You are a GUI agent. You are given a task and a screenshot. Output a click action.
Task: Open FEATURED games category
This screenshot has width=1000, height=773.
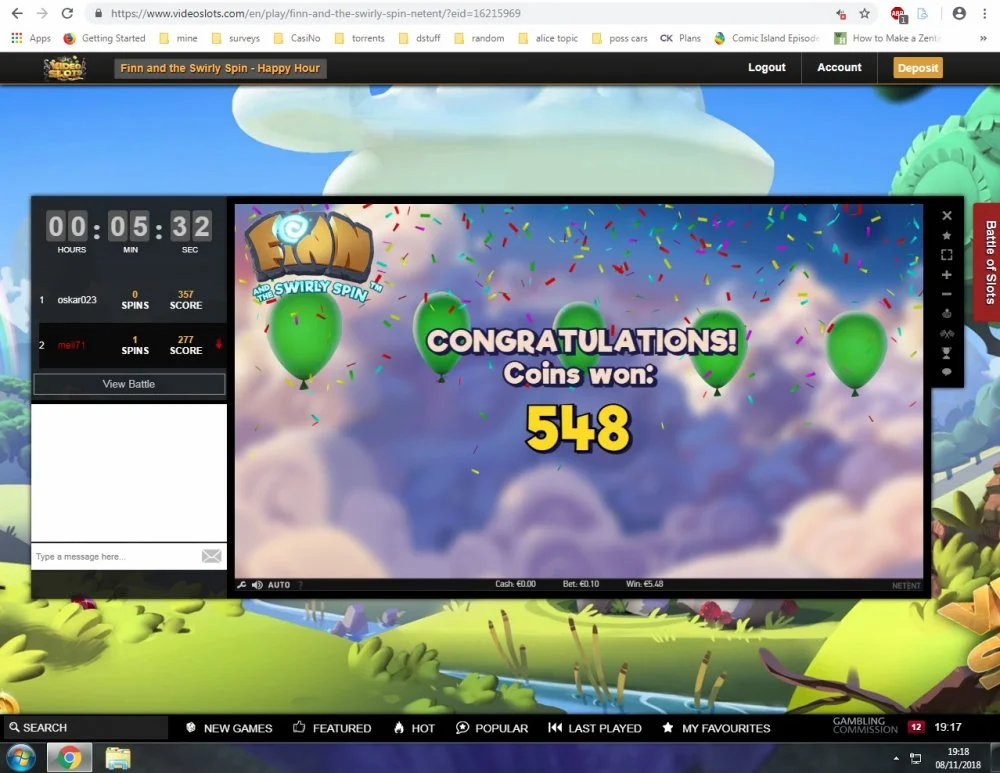tap(332, 728)
